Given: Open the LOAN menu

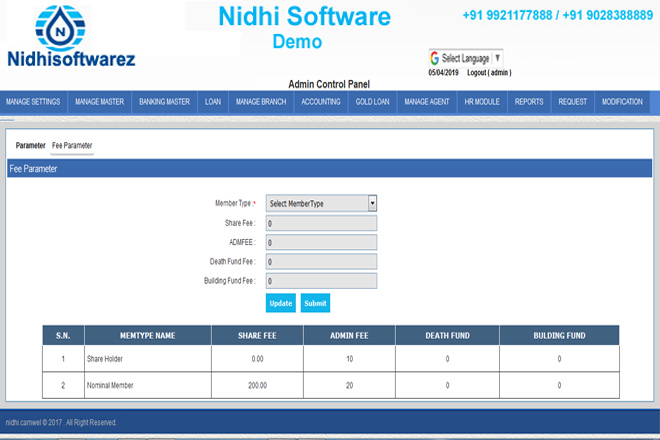Looking at the screenshot, I should tap(213, 102).
